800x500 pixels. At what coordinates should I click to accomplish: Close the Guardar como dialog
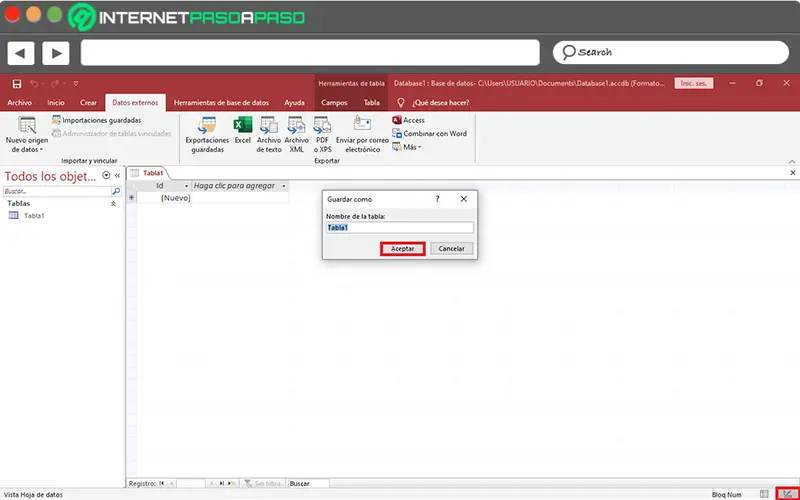tap(464, 199)
